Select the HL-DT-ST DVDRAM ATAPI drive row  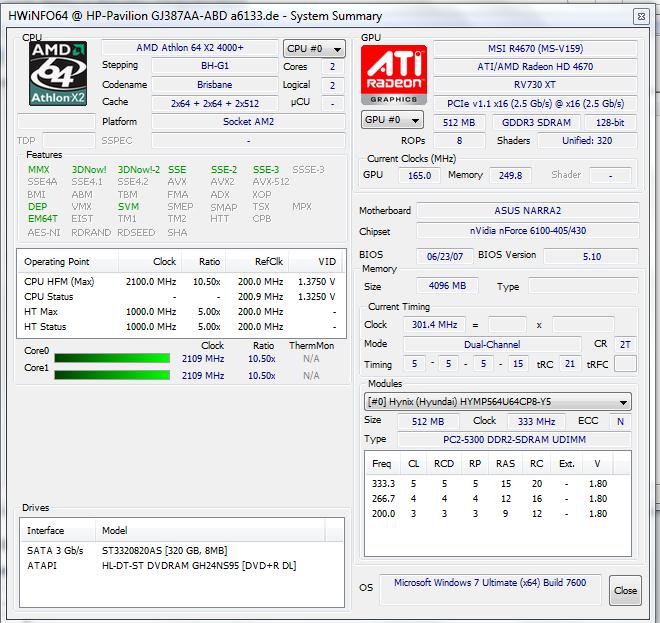coord(181,566)
